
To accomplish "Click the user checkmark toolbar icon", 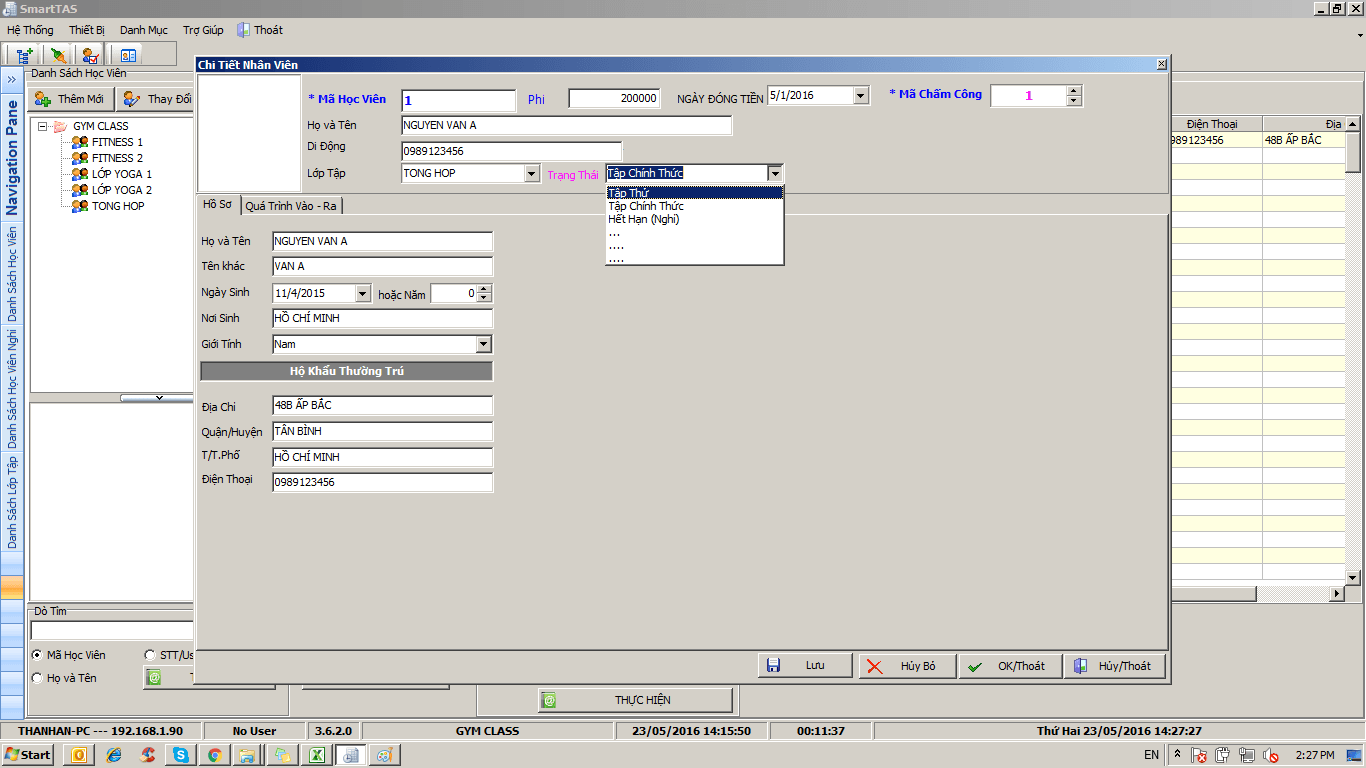I will (x=90, y=55).
